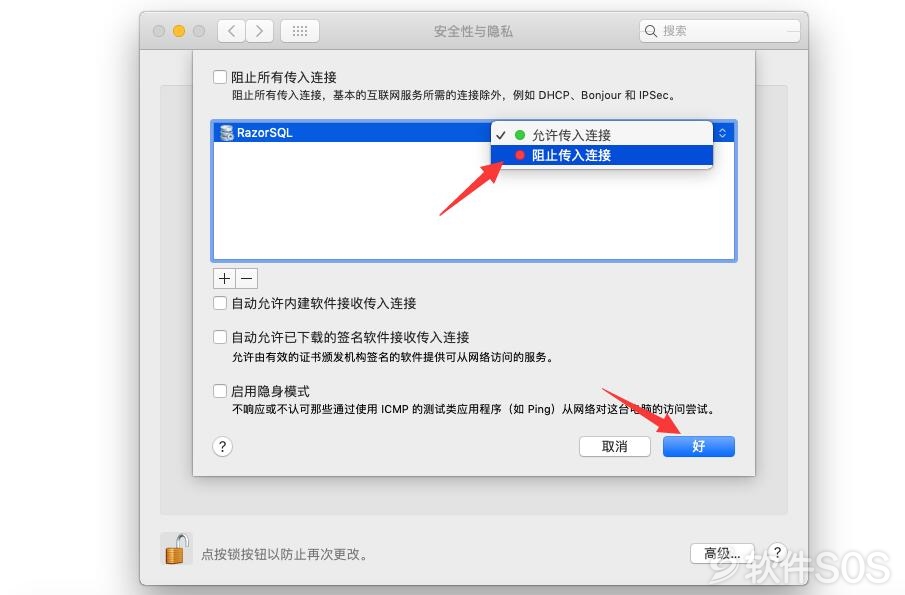The image size is (905, 595).
Task: Confirm with the 好 button
Action: pos(698,446)
